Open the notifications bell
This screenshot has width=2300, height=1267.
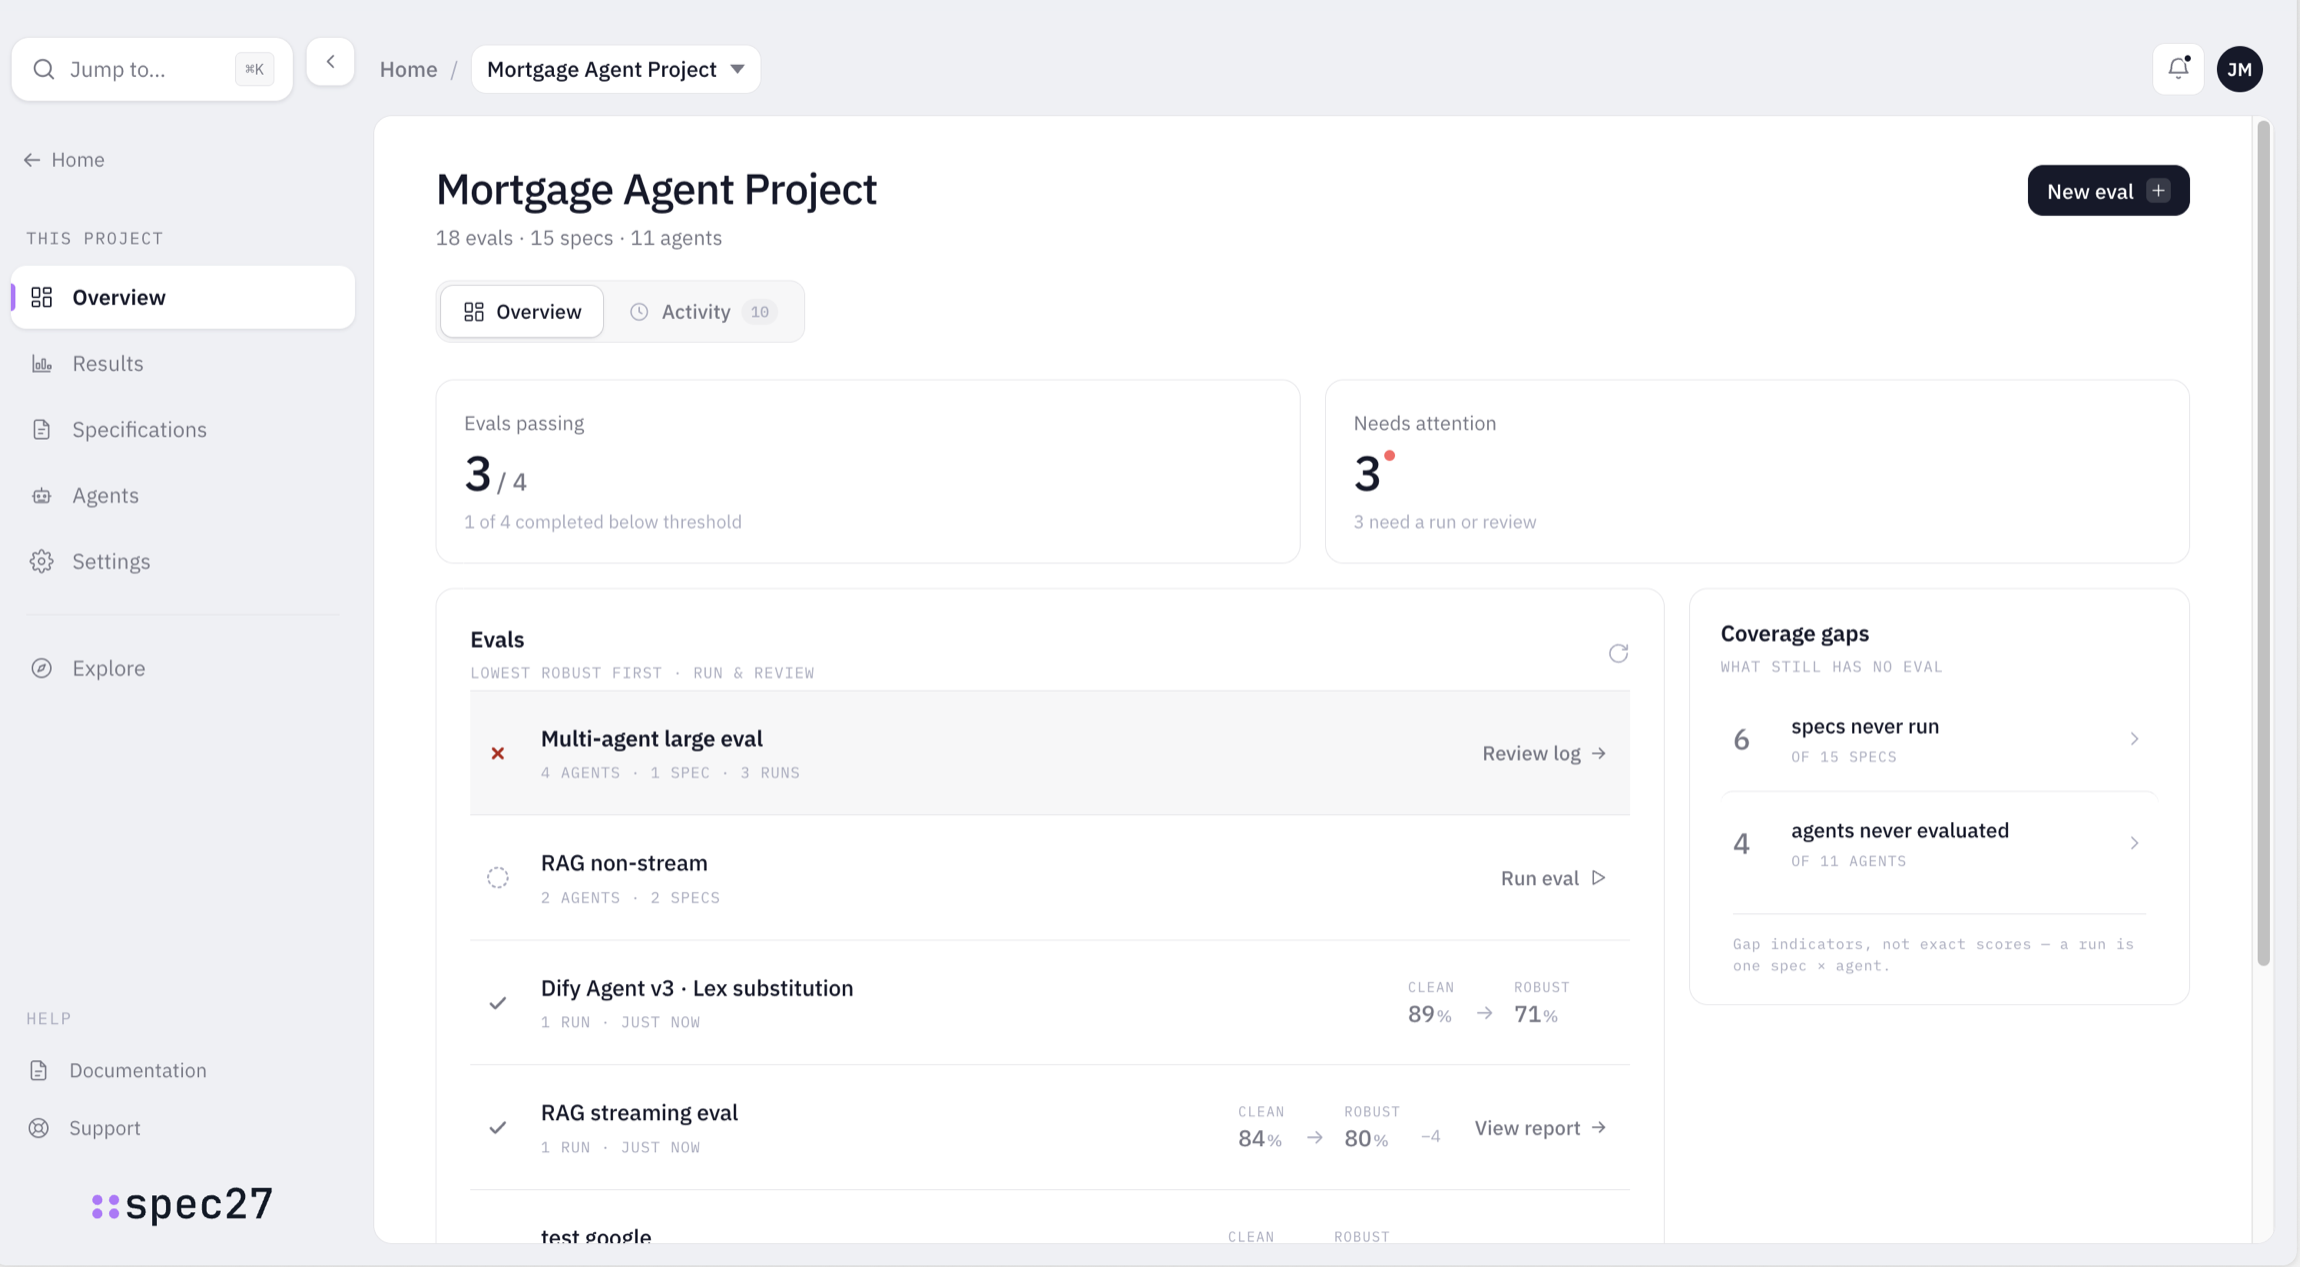click(x=2178, y=69)
